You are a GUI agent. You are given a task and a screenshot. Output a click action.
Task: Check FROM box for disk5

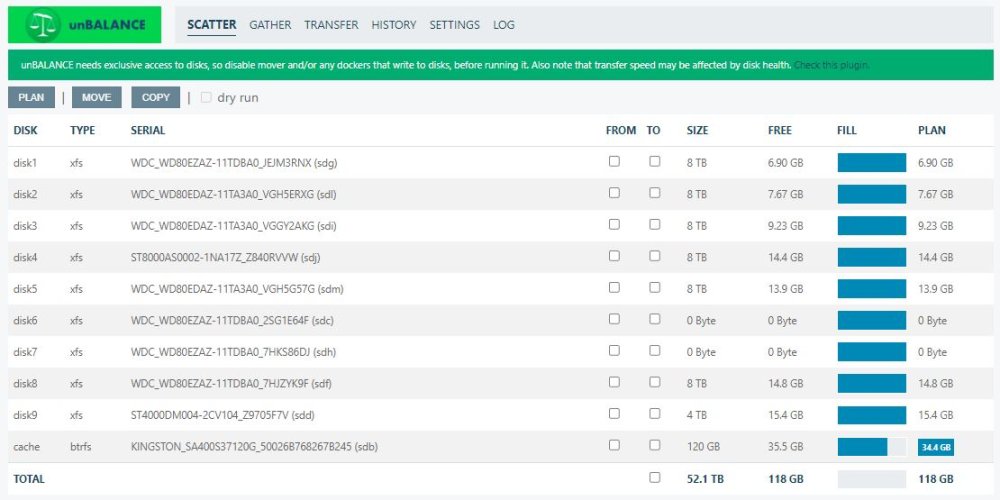[x=614, y=288]
